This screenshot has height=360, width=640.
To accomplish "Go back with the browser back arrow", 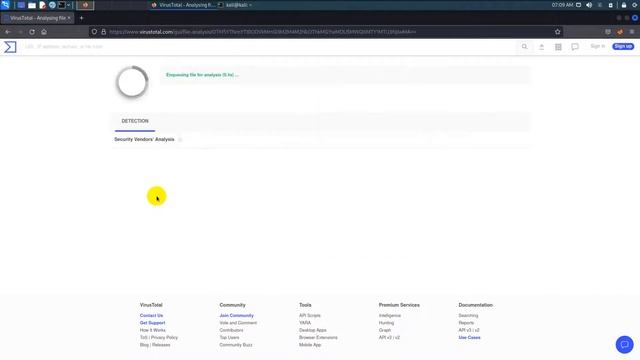I will (8, 32).
